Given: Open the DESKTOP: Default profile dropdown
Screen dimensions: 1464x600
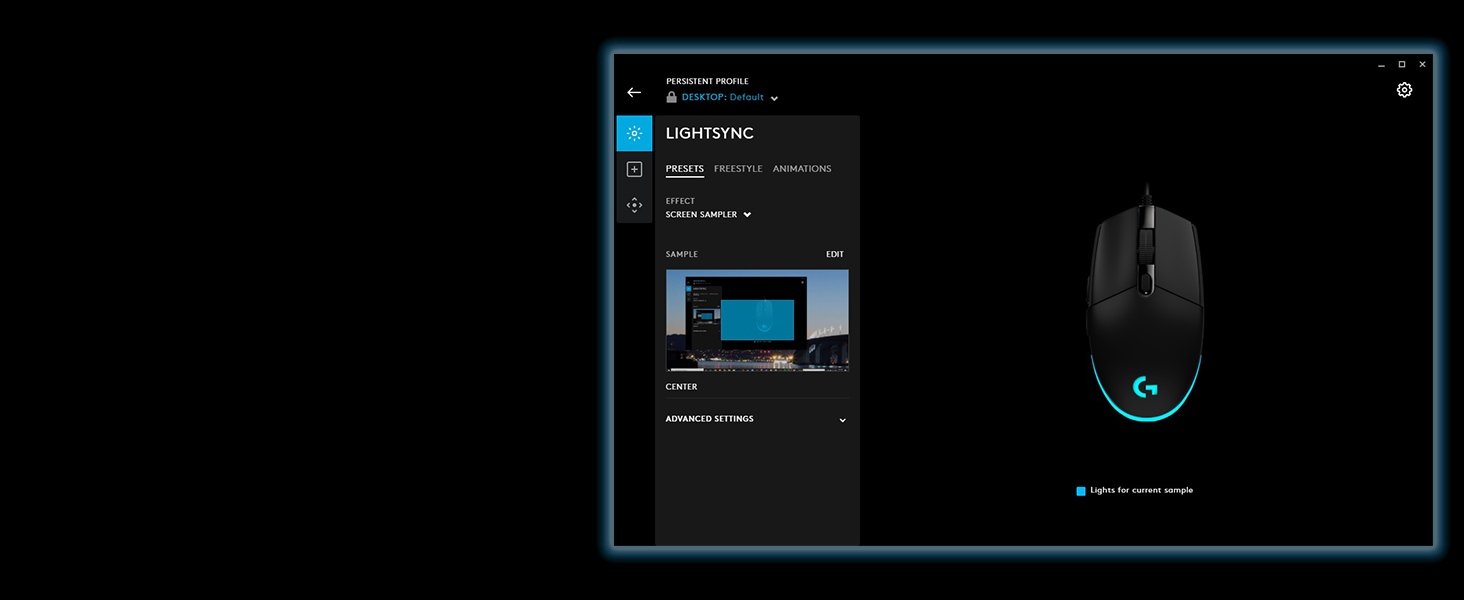Looking at the screenshot, I should click(x=729, y=98).
